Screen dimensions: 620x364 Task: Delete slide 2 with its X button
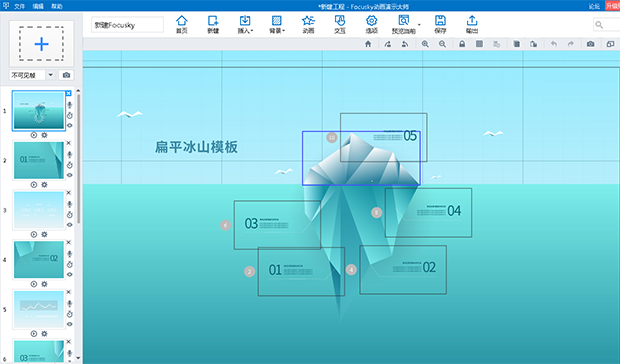[69, 143]
